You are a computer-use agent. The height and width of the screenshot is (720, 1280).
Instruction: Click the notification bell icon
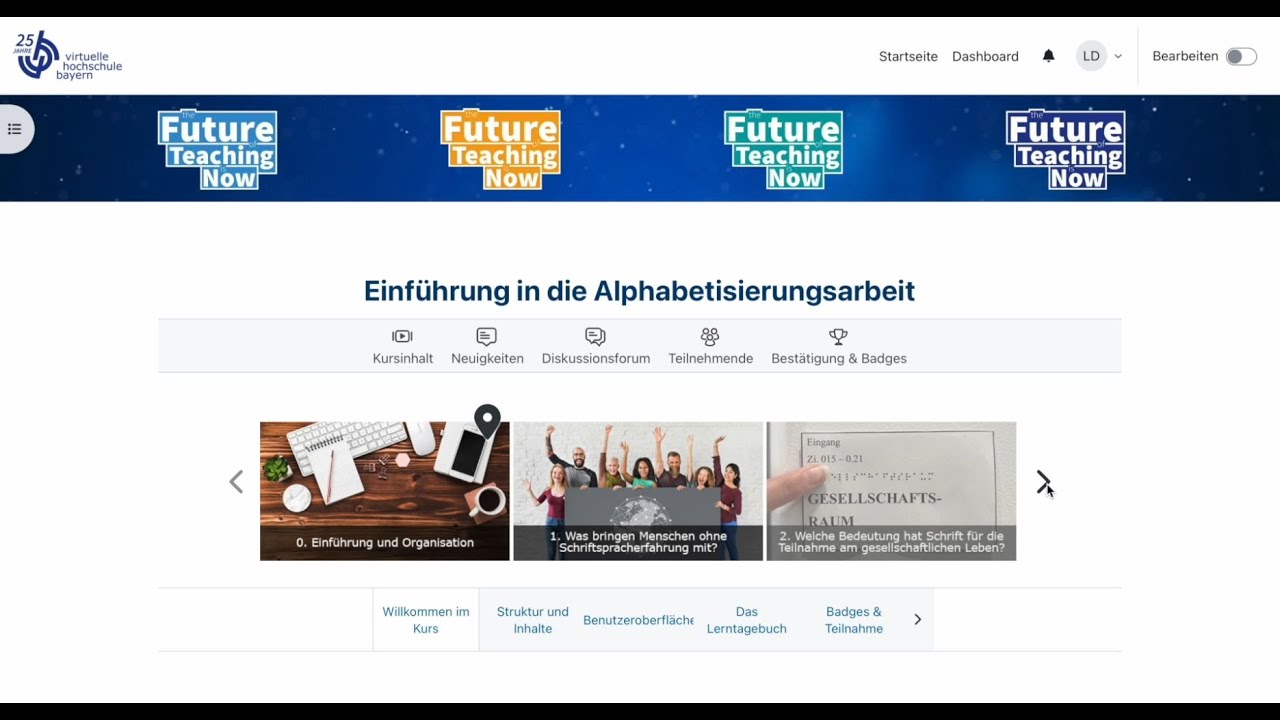1048,56
